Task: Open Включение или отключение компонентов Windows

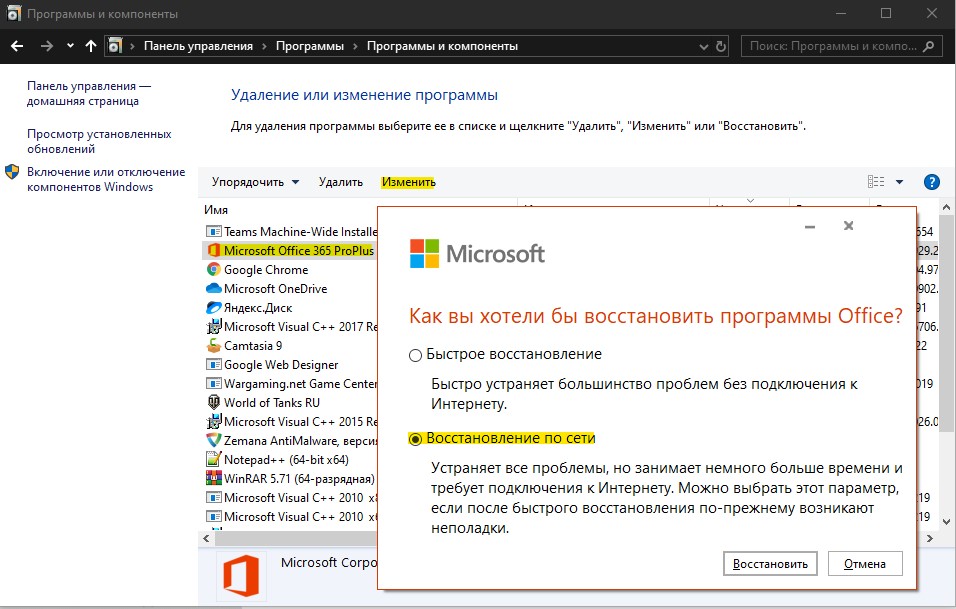Action: (106, 179)
